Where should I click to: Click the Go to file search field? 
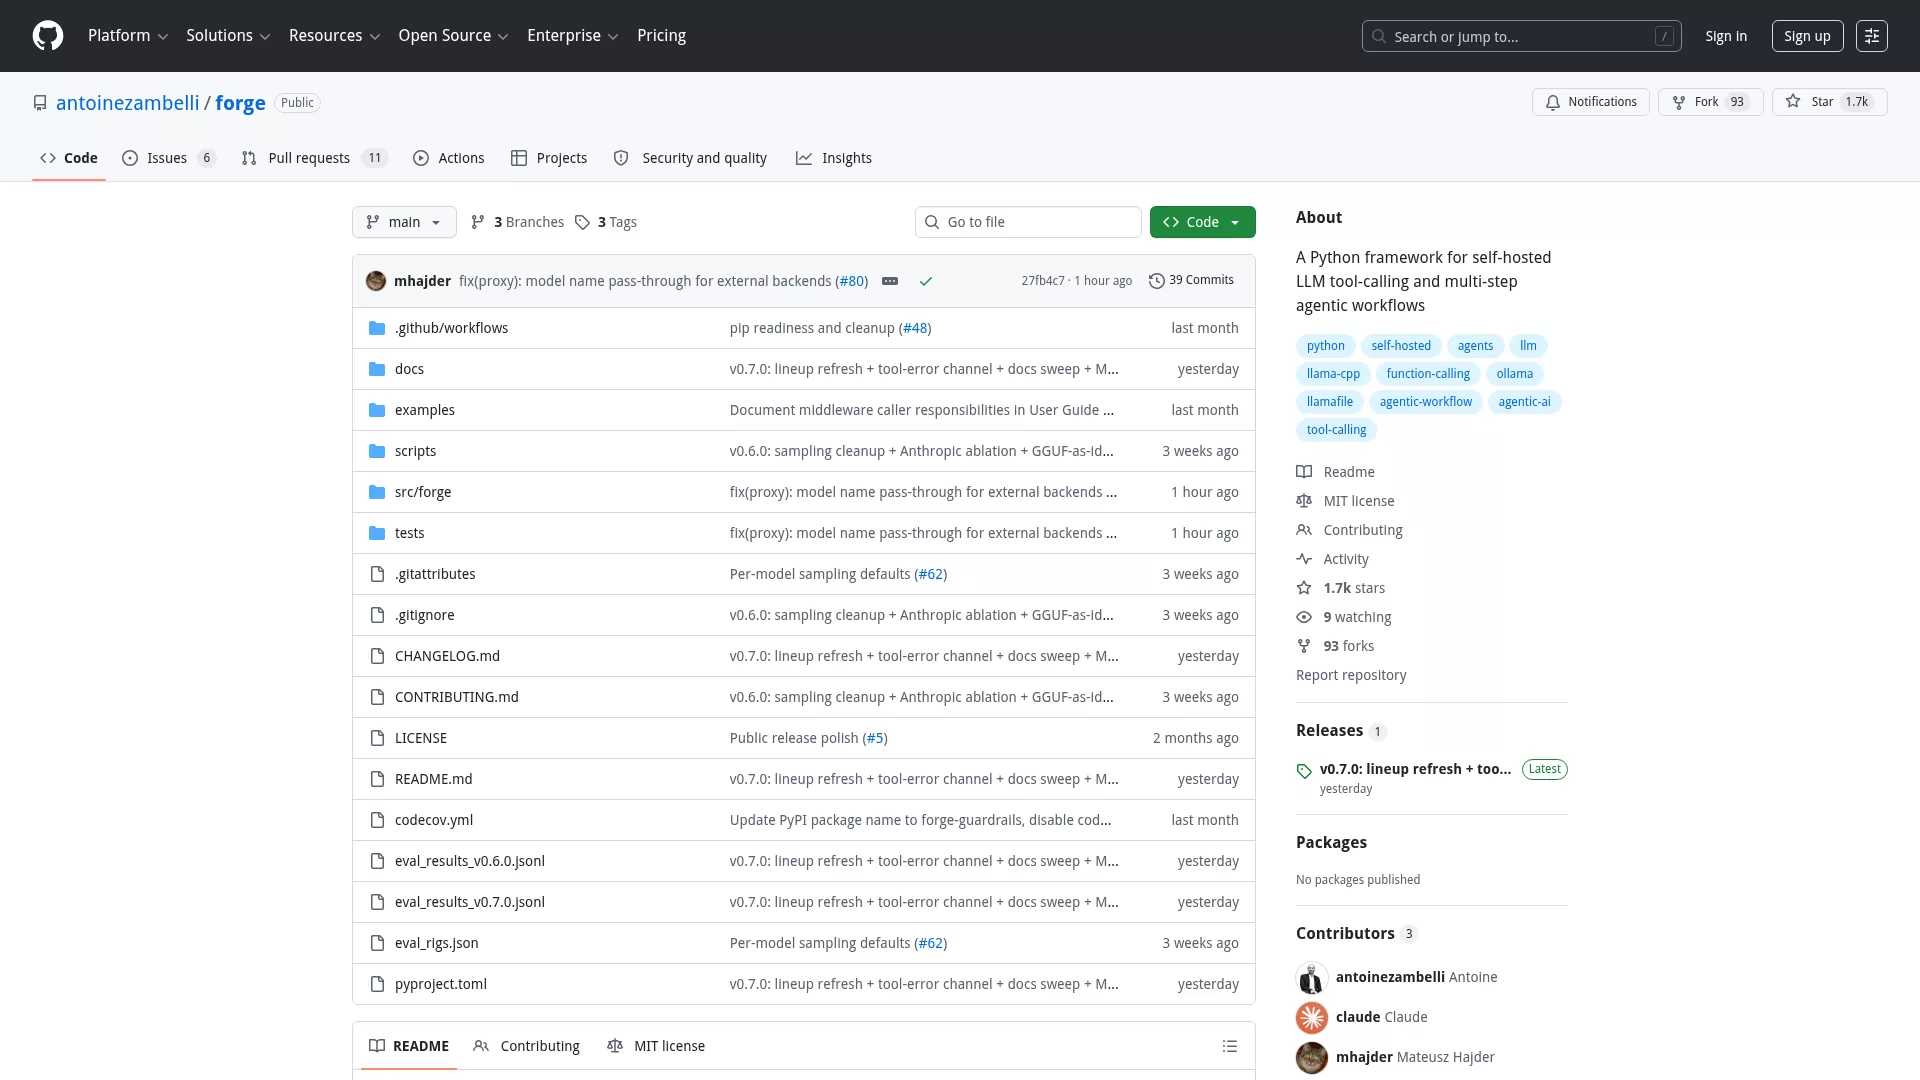1028,222
